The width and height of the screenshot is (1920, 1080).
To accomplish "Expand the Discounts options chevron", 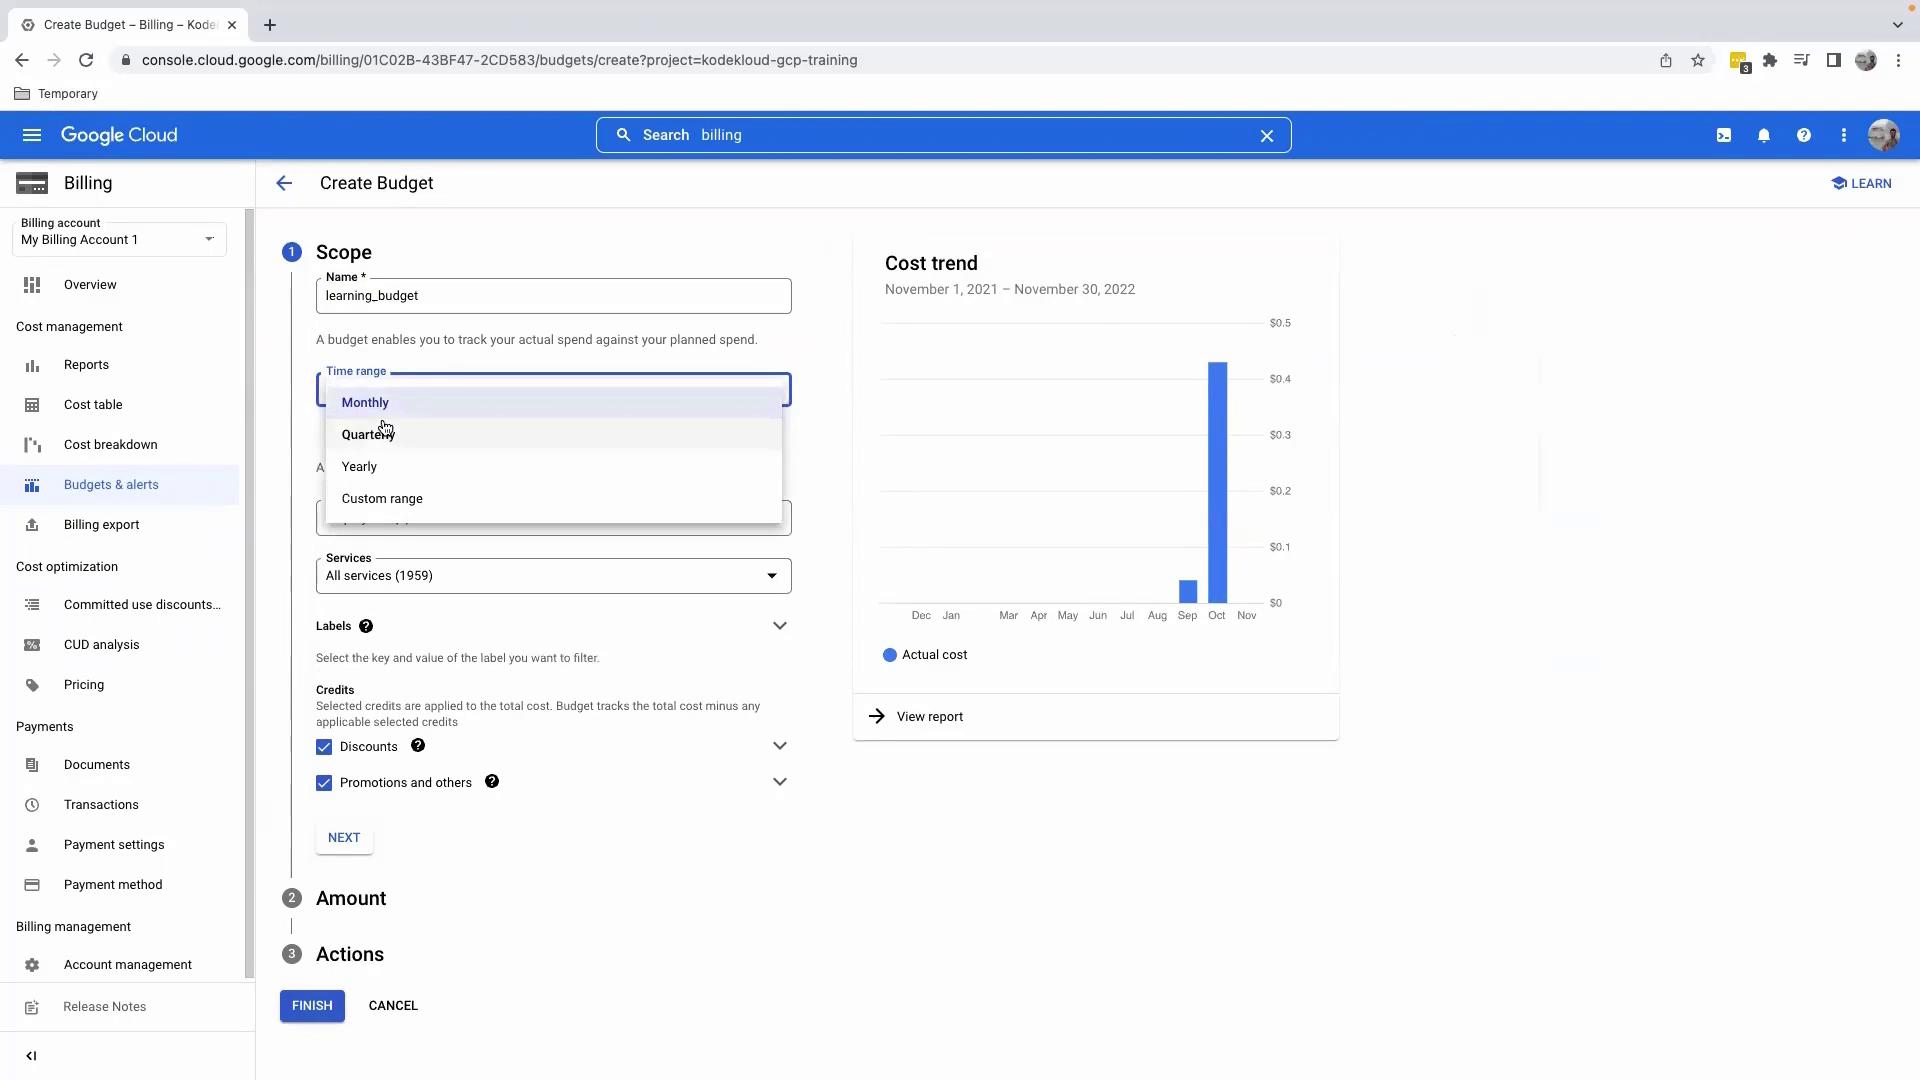I will (780, 746).
